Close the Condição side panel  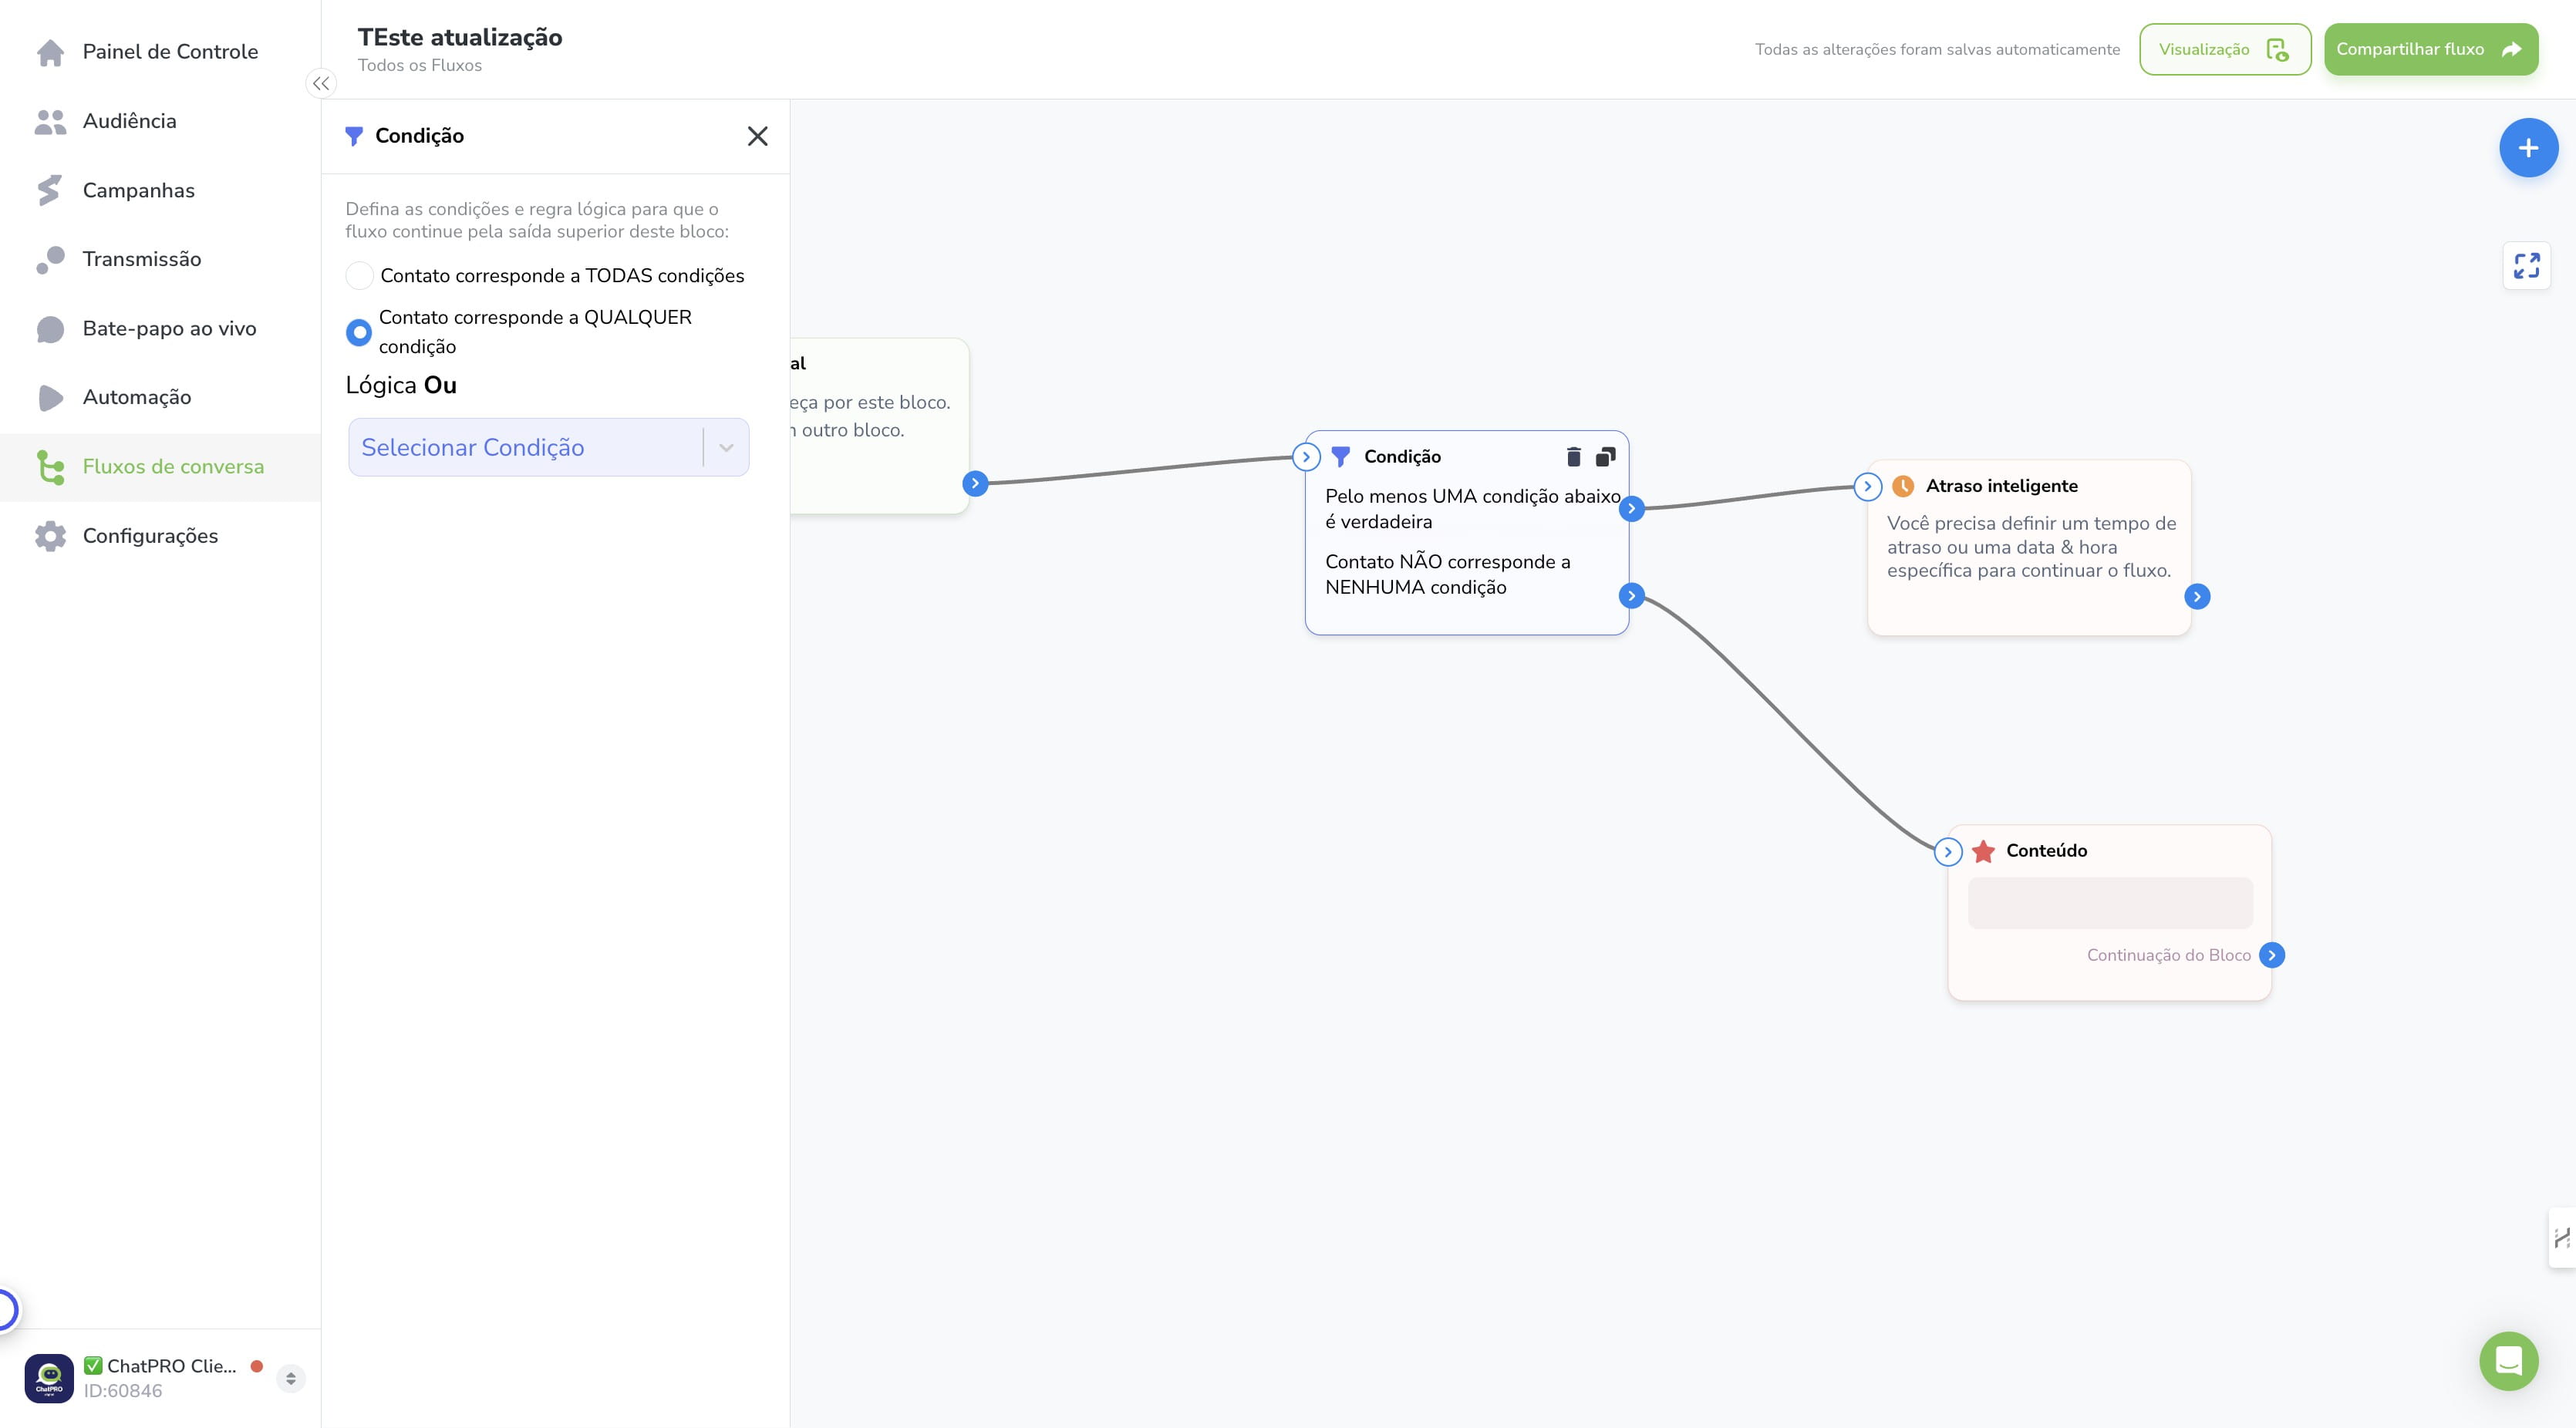pyautogui.click(x=757, y=136)
